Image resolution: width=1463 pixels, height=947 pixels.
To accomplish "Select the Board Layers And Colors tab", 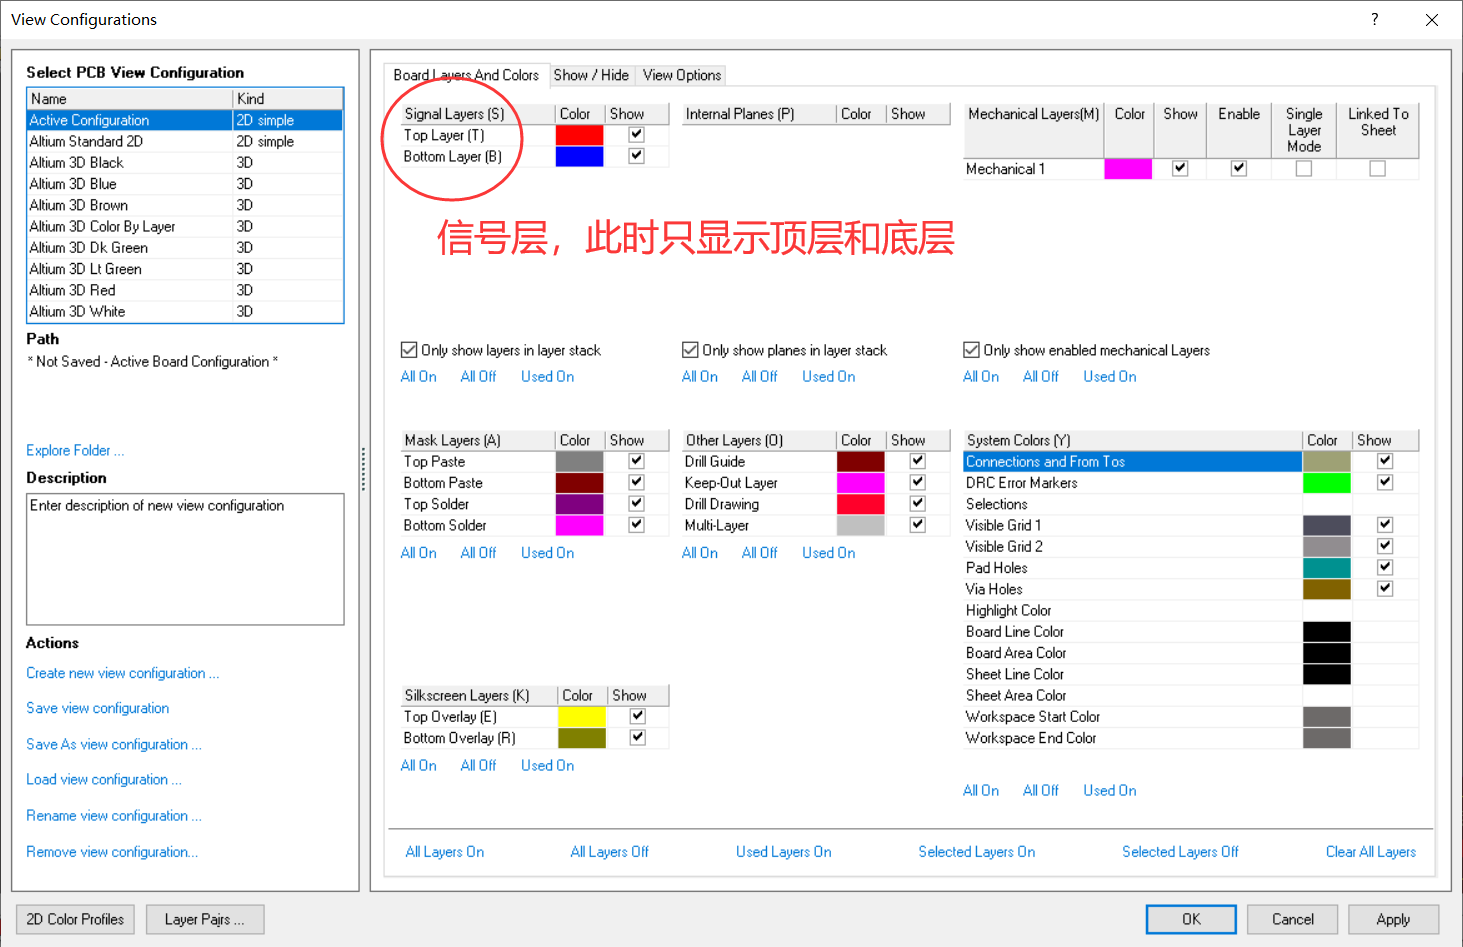I will [466, 75].
